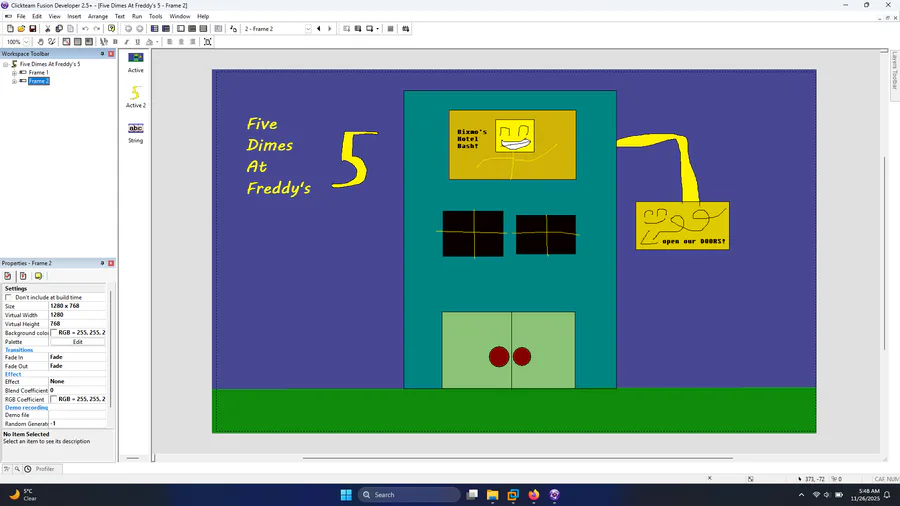Open Runtime Options properties tab icon

pos(23,276)
